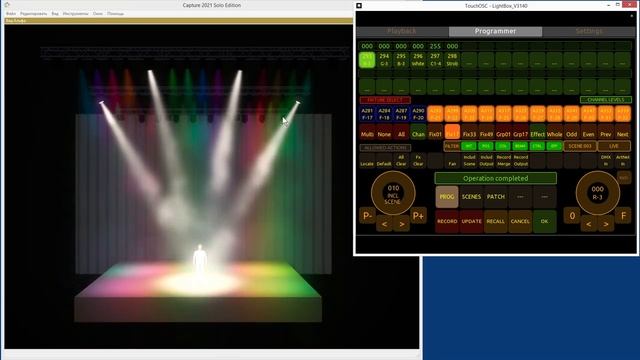
Task: Open the Вид menu in Capture
Action: pos(55,13)
